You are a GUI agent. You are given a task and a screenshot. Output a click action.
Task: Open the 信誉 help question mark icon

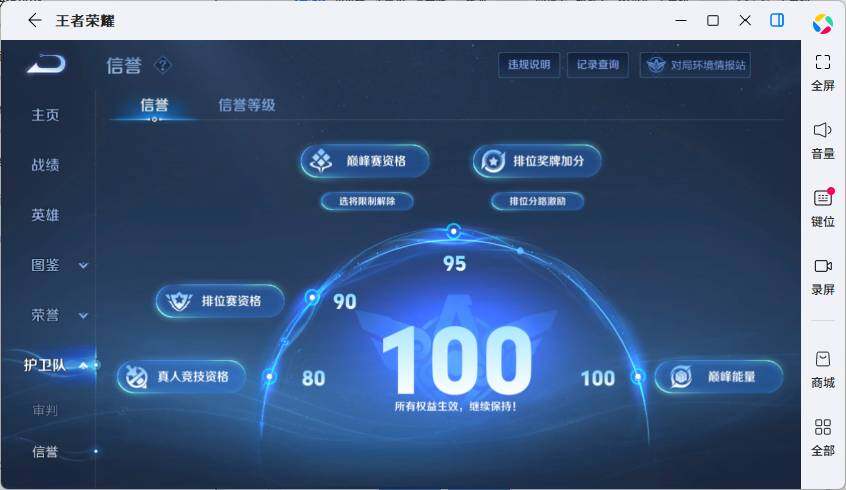(162, 65)
